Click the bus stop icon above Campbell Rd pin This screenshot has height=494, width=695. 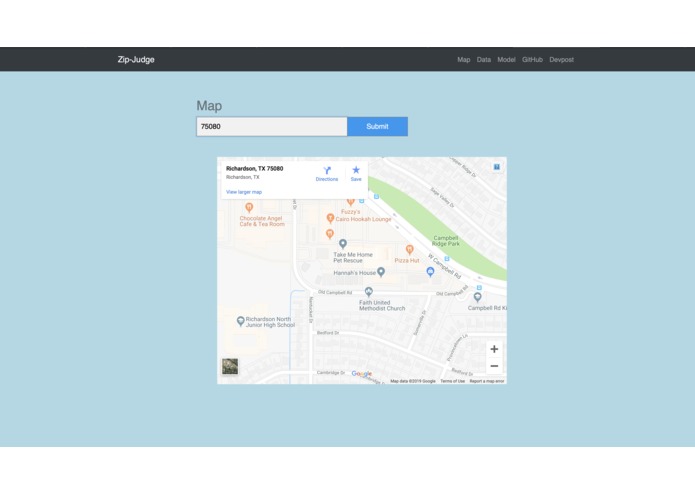point(479,288)
